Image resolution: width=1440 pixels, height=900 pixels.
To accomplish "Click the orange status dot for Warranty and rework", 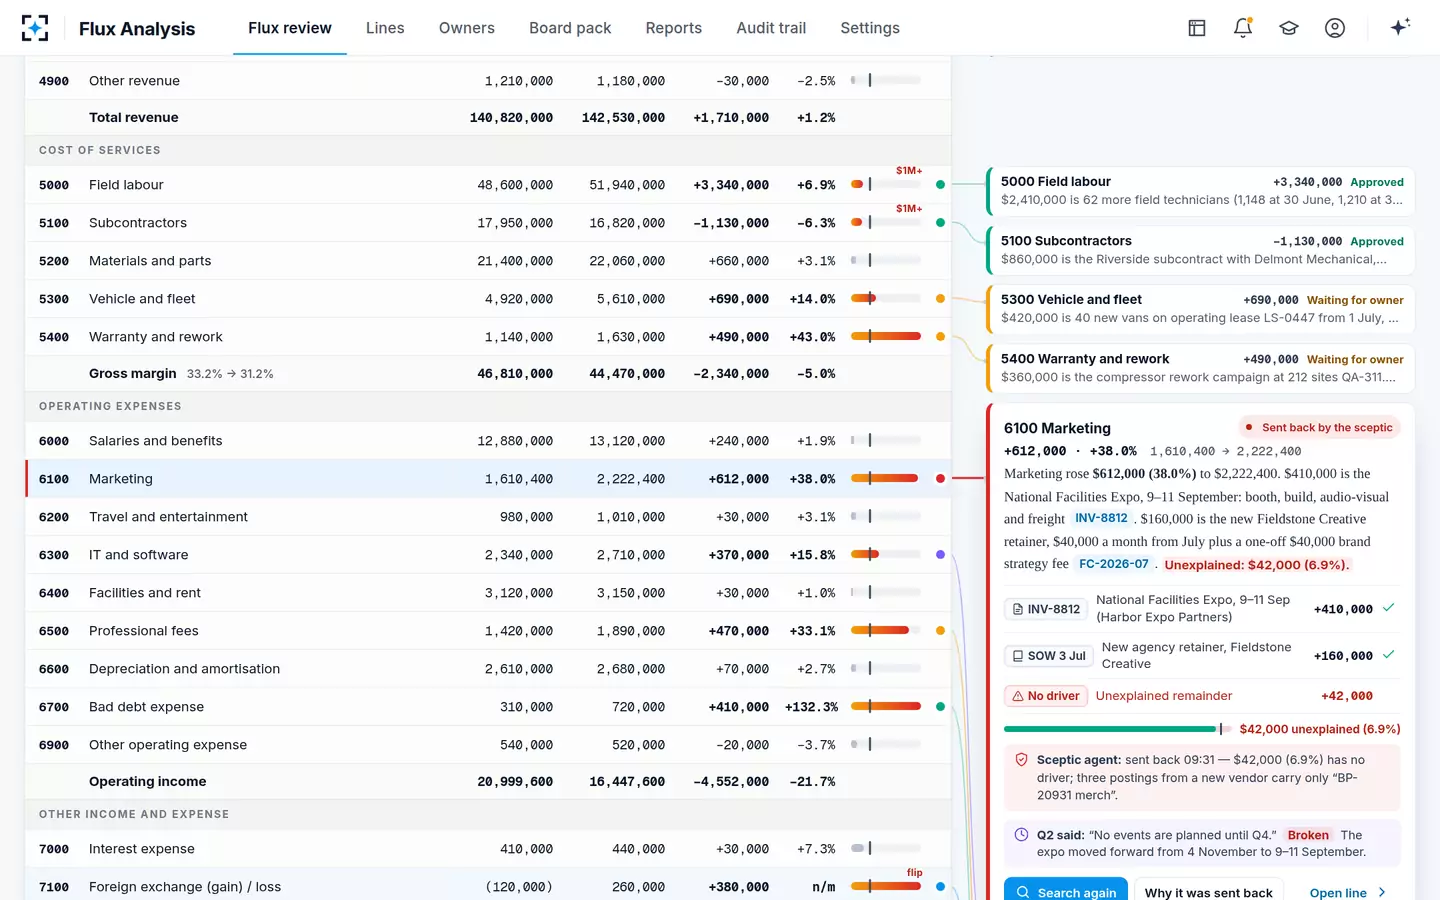I will pos(940,337).
